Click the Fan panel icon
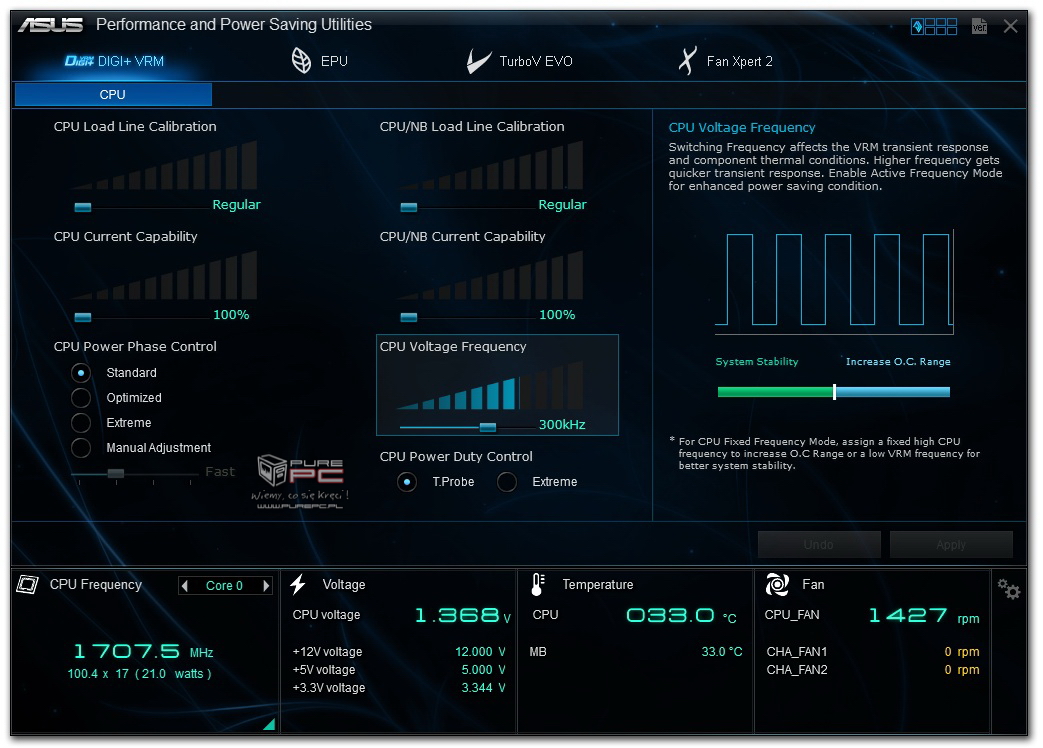 (x=777, y=584)
